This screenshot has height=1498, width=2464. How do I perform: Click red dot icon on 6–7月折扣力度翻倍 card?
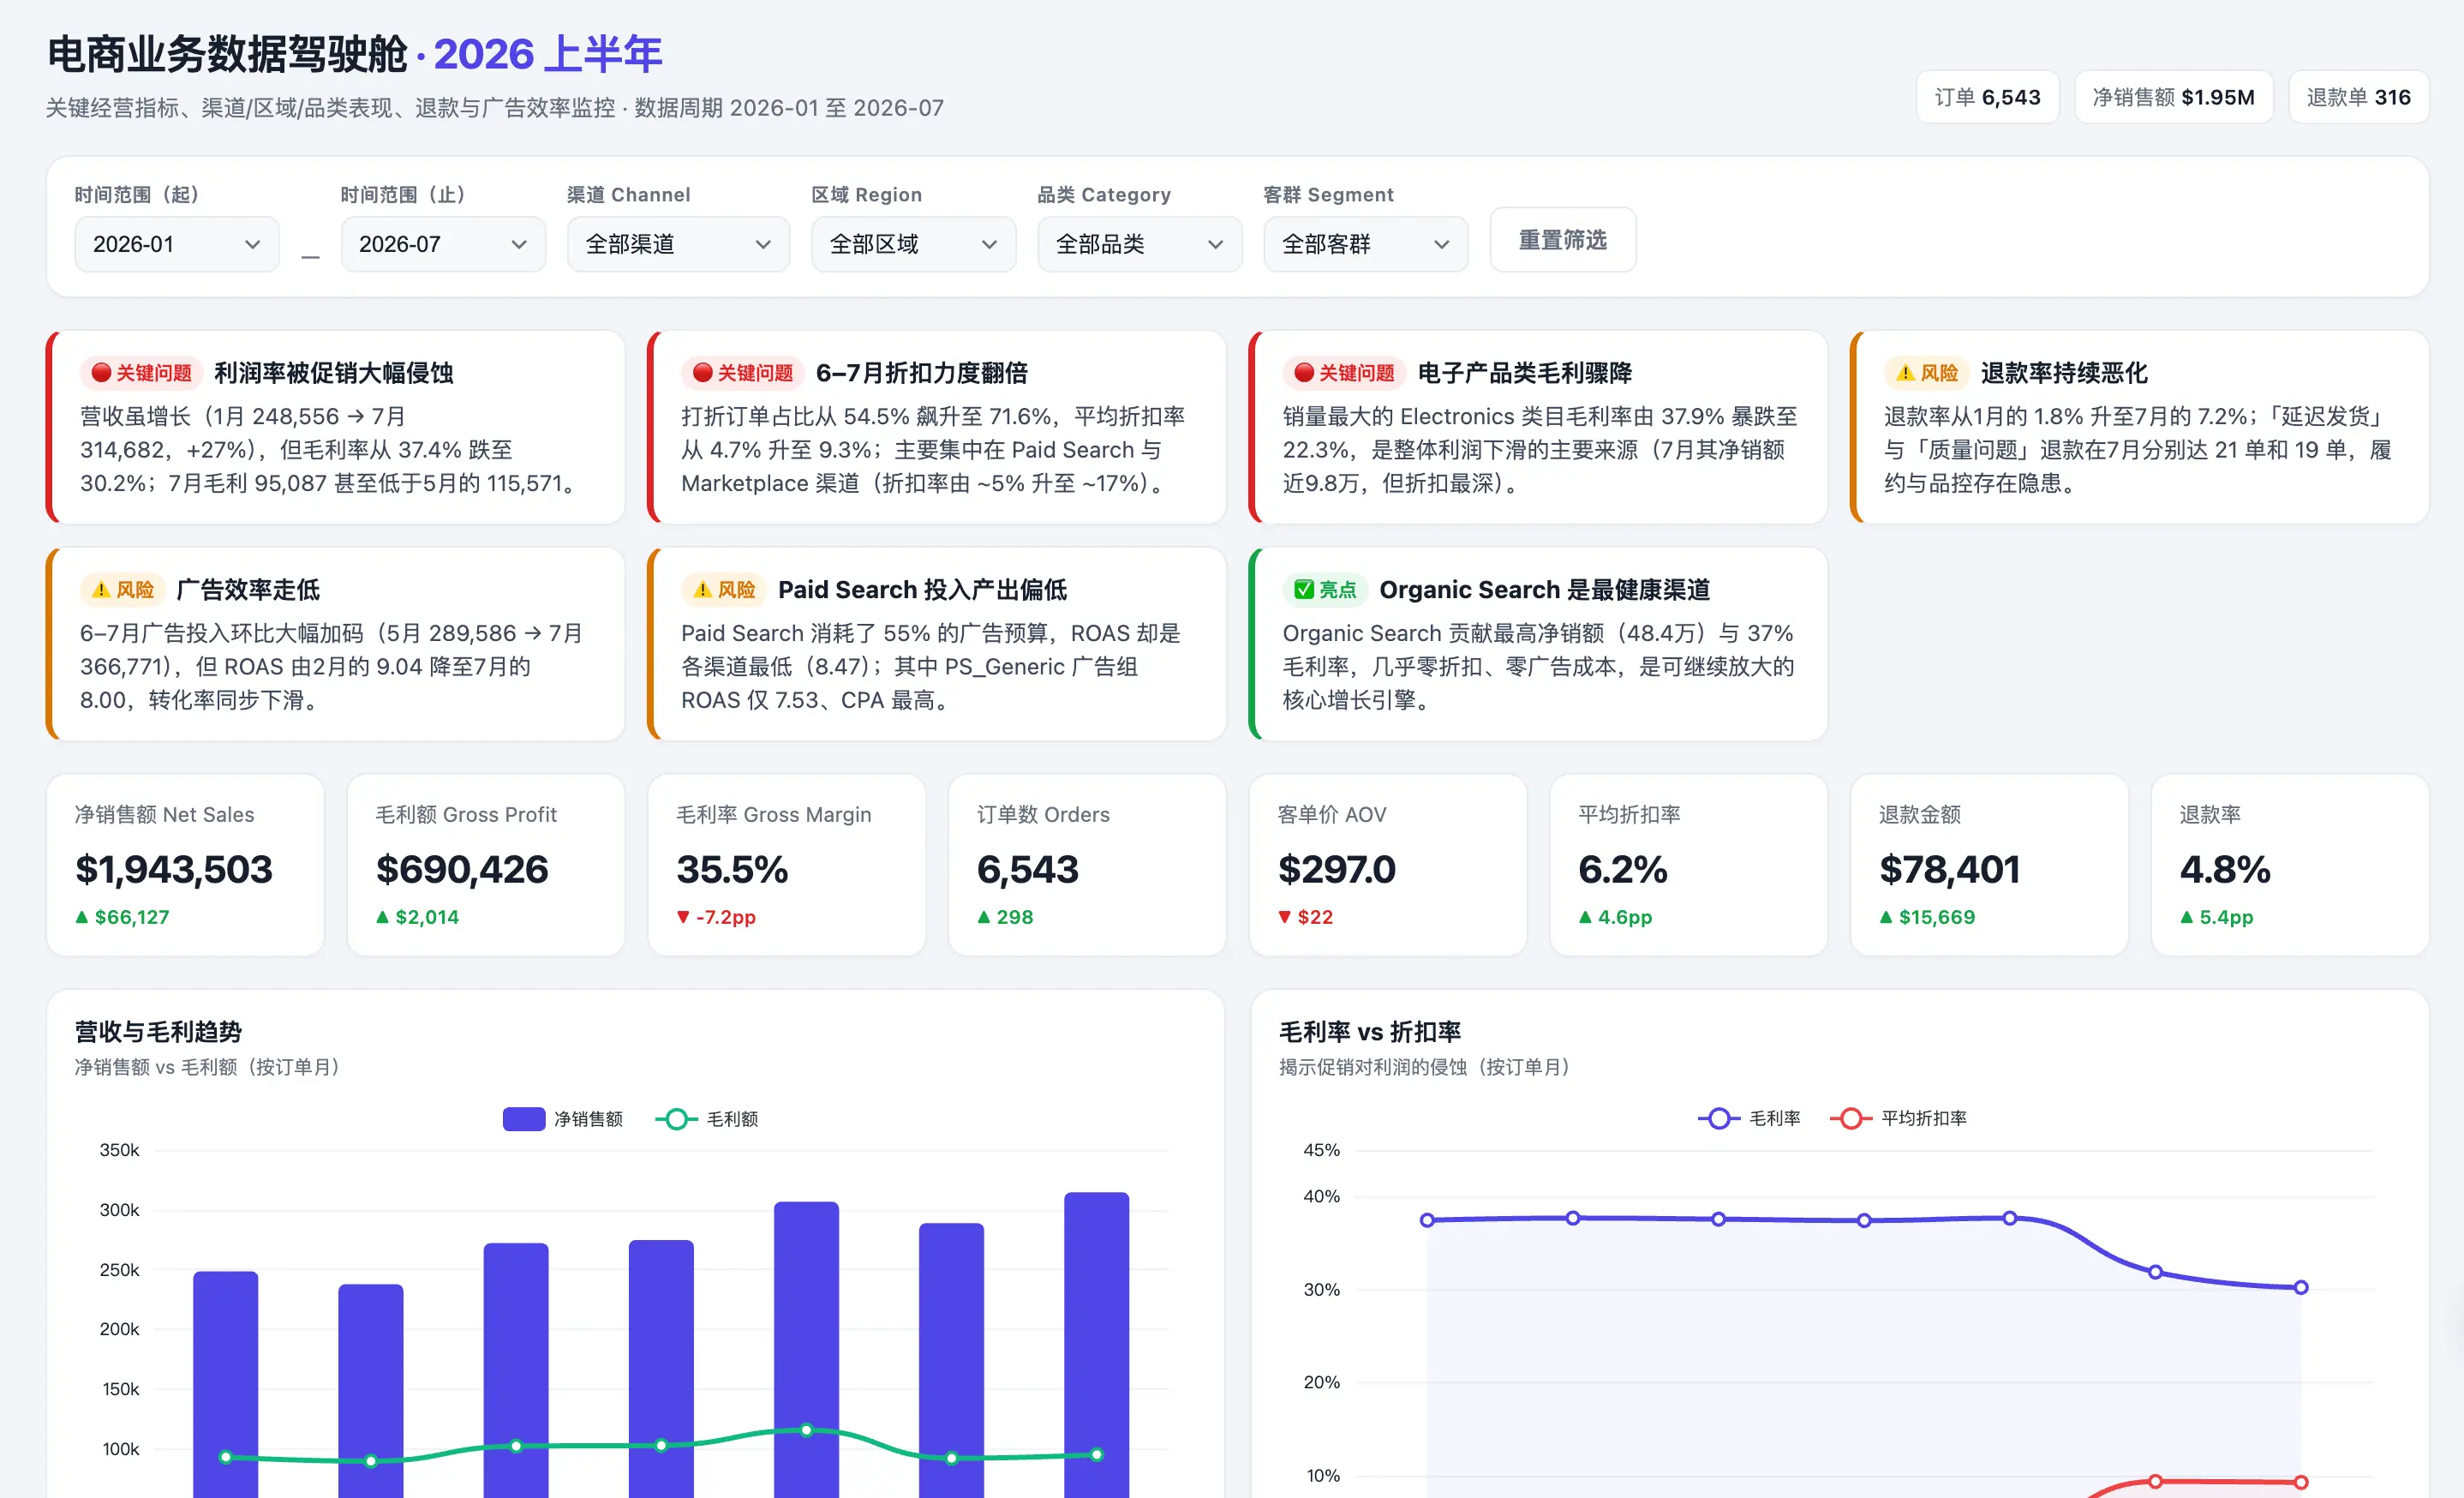[703, 373]
